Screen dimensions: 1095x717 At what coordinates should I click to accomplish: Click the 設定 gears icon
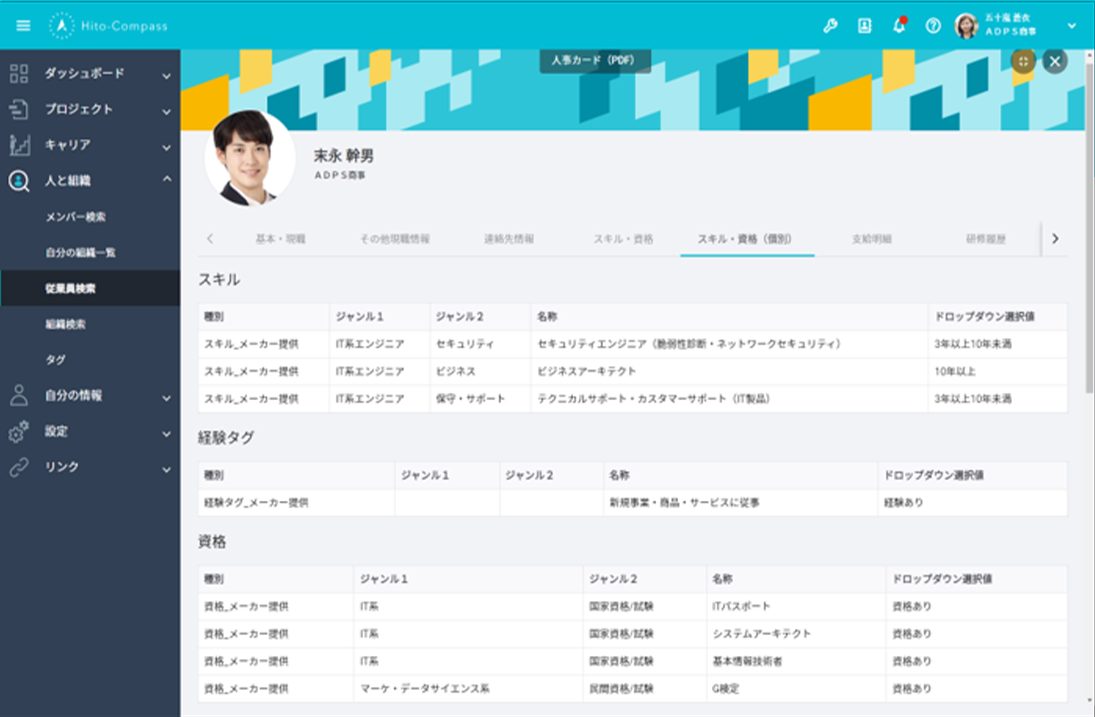pos(19,431)
